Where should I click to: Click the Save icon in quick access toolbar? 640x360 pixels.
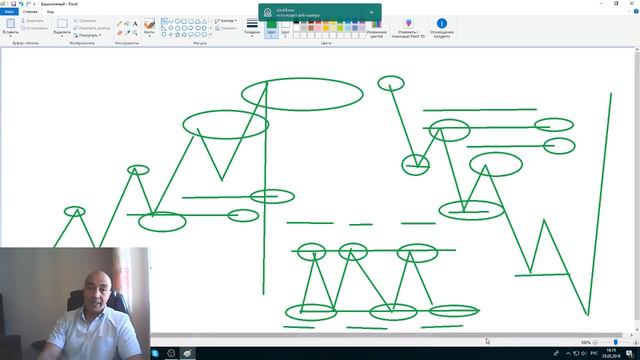[x=13, y=4]
